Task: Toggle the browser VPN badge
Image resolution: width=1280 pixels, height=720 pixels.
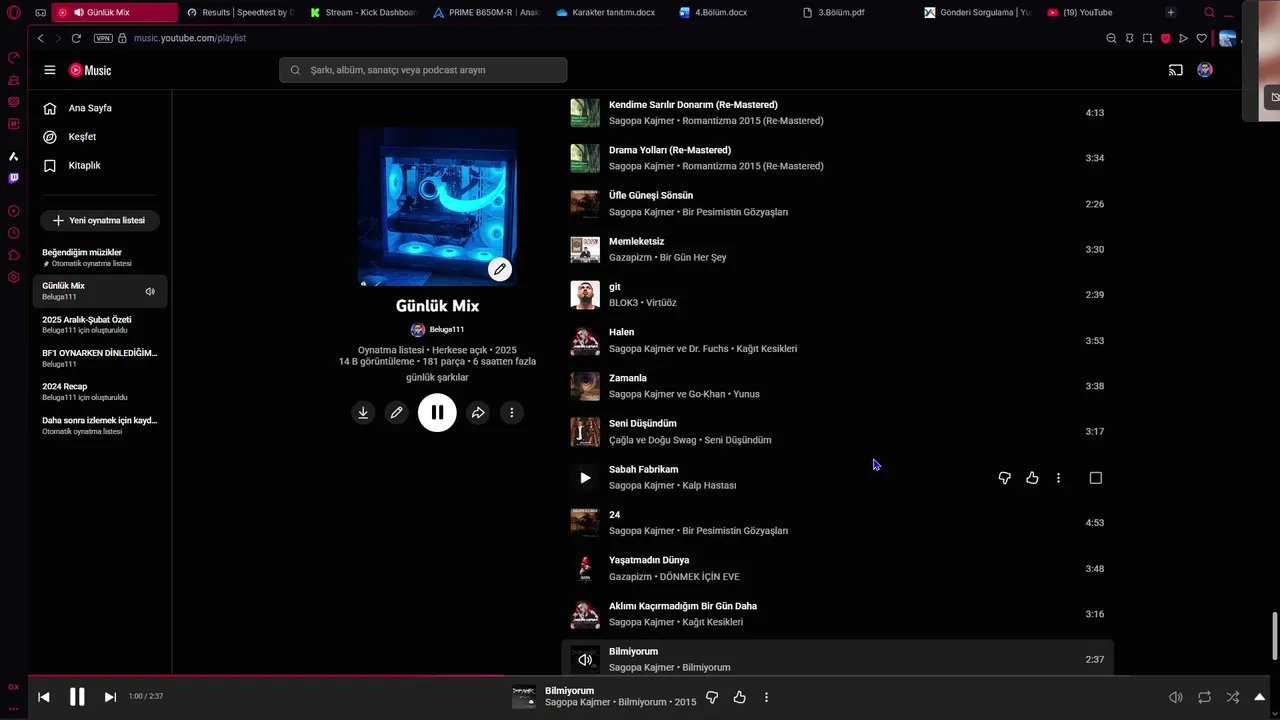Action: click(x=103, y=38)
